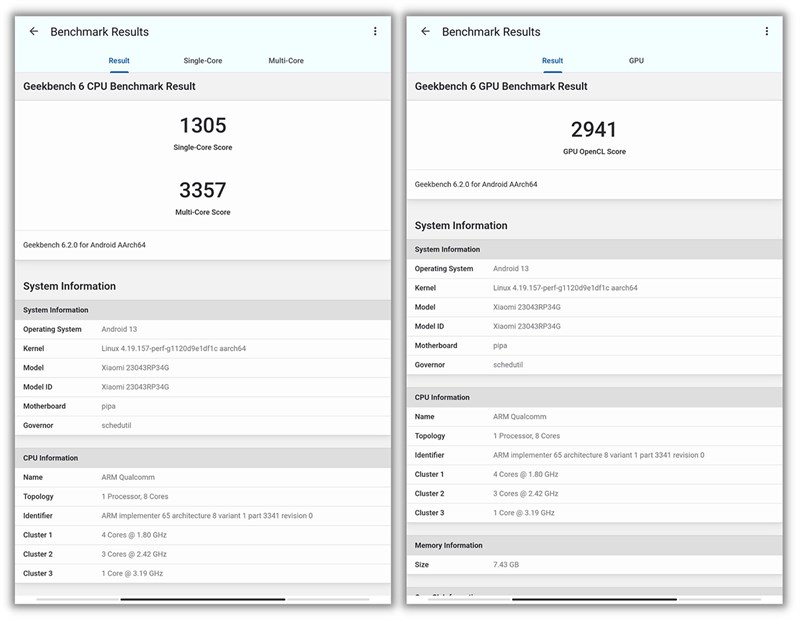Go back from the CPU Benchmark Results screen
The width and height of the screenshot is (800, 620).
point(34,32)
